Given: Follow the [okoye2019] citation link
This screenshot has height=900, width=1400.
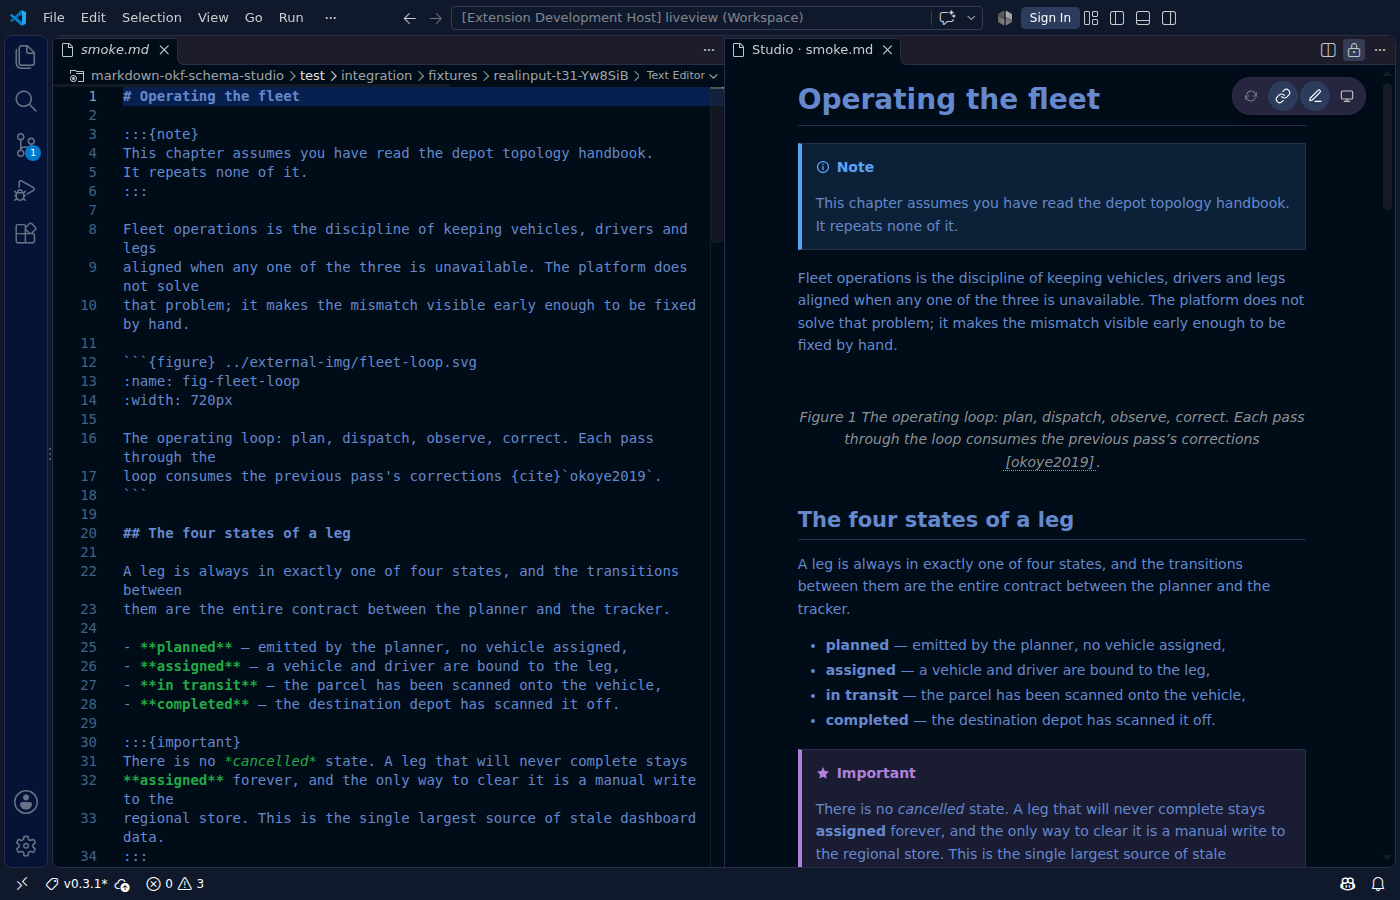Looking at the screenshot, I should [1050, 462].
